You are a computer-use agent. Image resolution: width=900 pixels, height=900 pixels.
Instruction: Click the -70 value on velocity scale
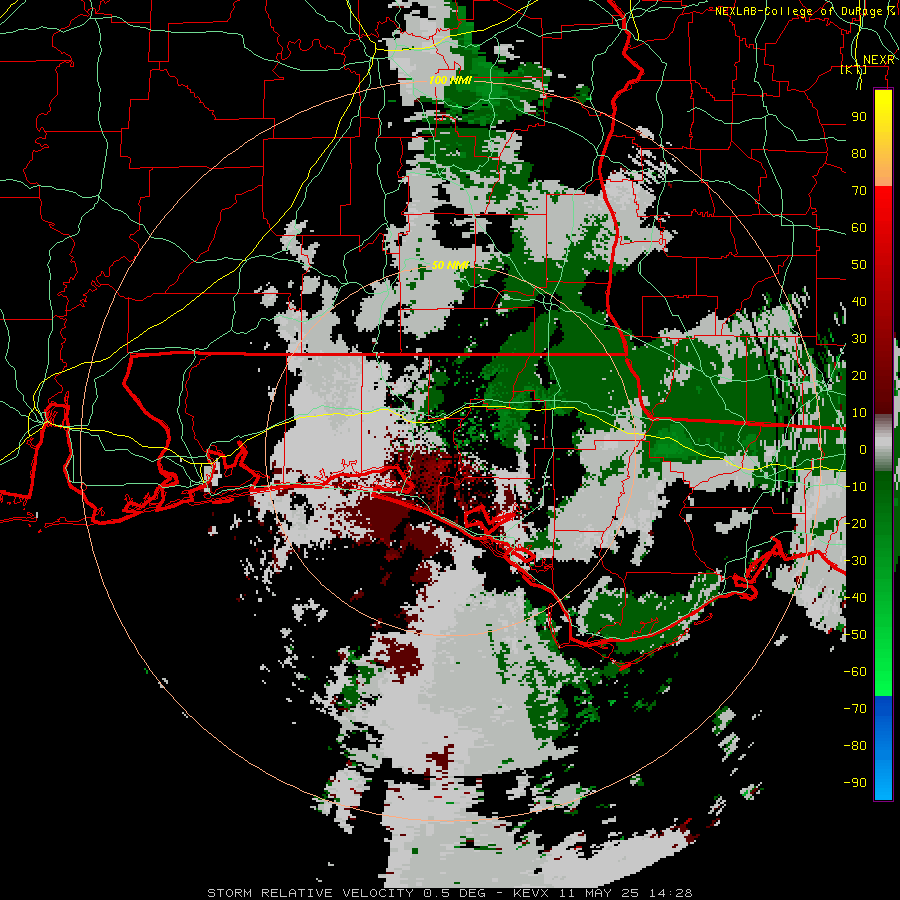855,709
